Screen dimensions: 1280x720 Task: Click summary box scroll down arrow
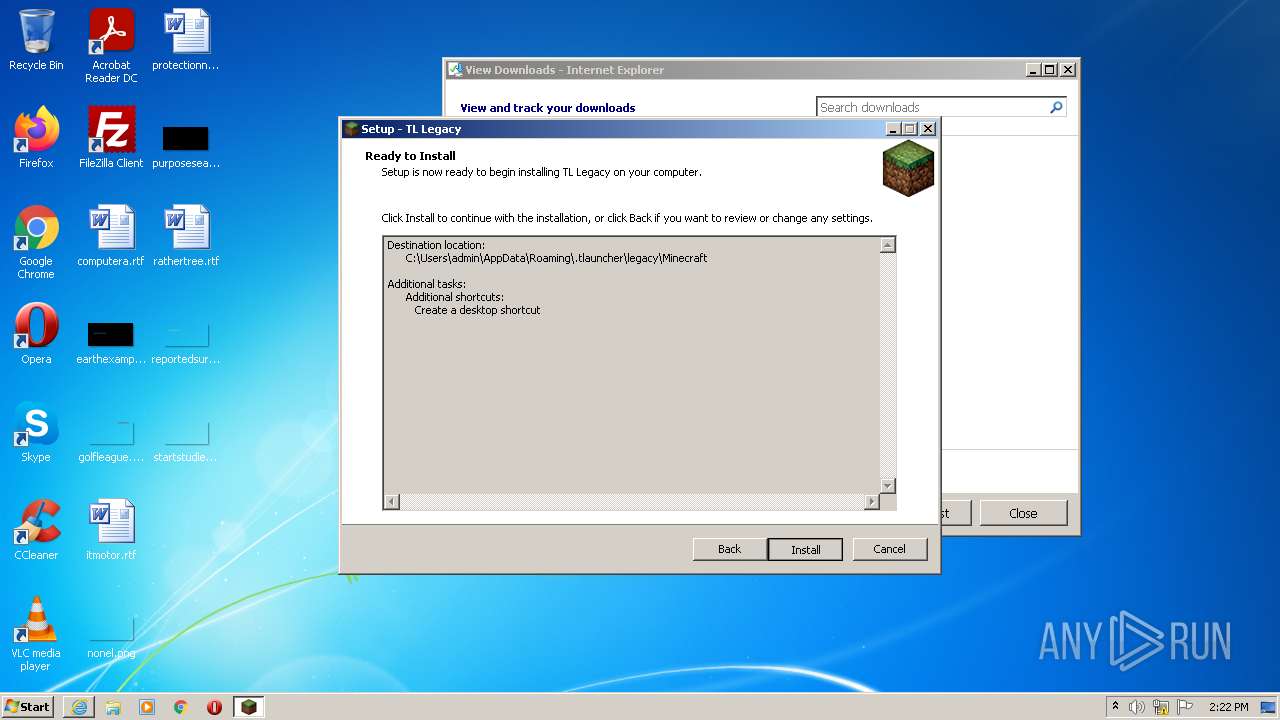click(887, 486)
